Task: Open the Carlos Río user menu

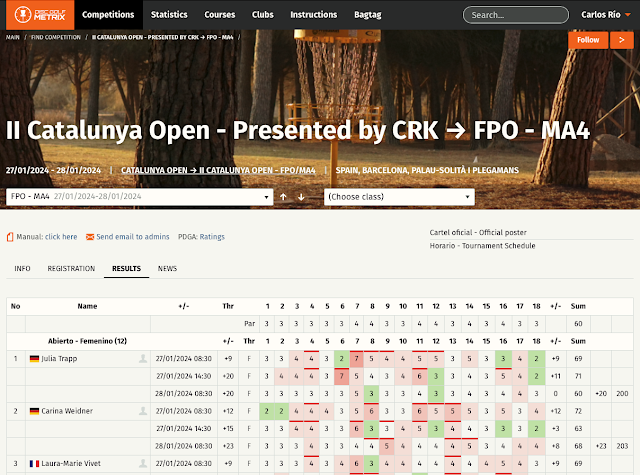Action: tap(606, 15)
